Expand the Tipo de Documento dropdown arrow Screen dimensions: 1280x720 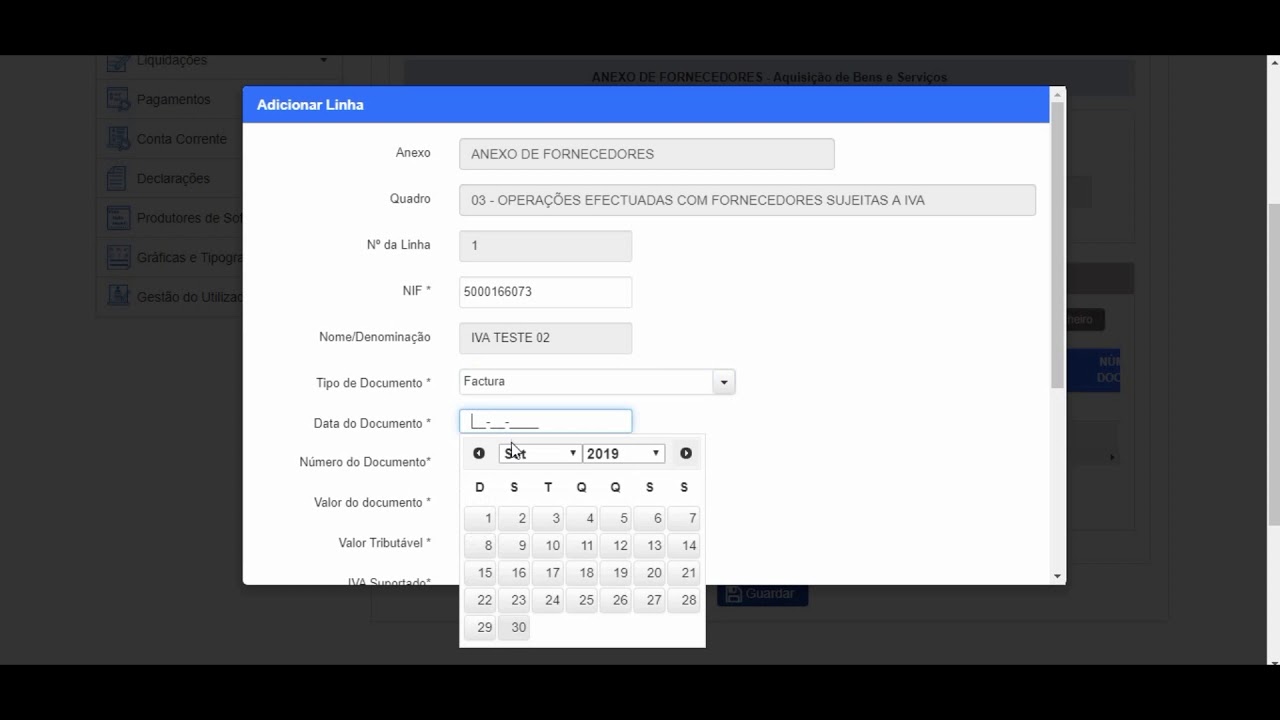click(724, 382)
